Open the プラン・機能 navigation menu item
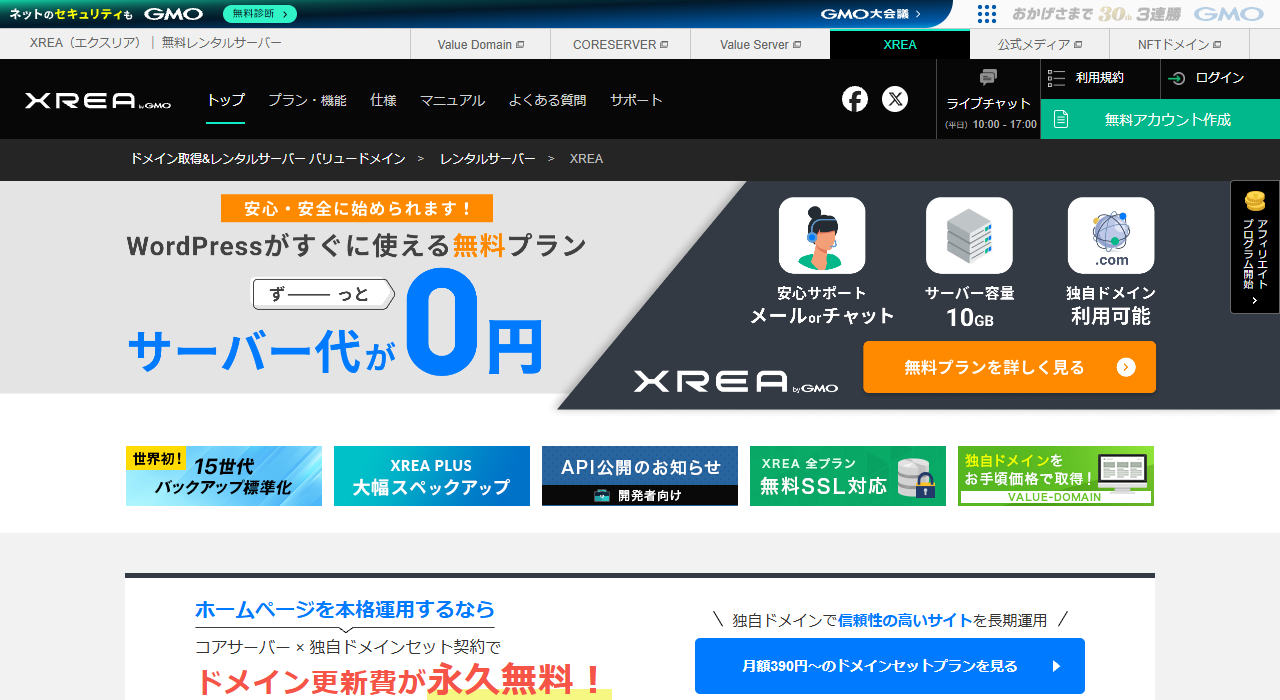This screenshot has width=1280, height=700. click(x=306, y=100)
